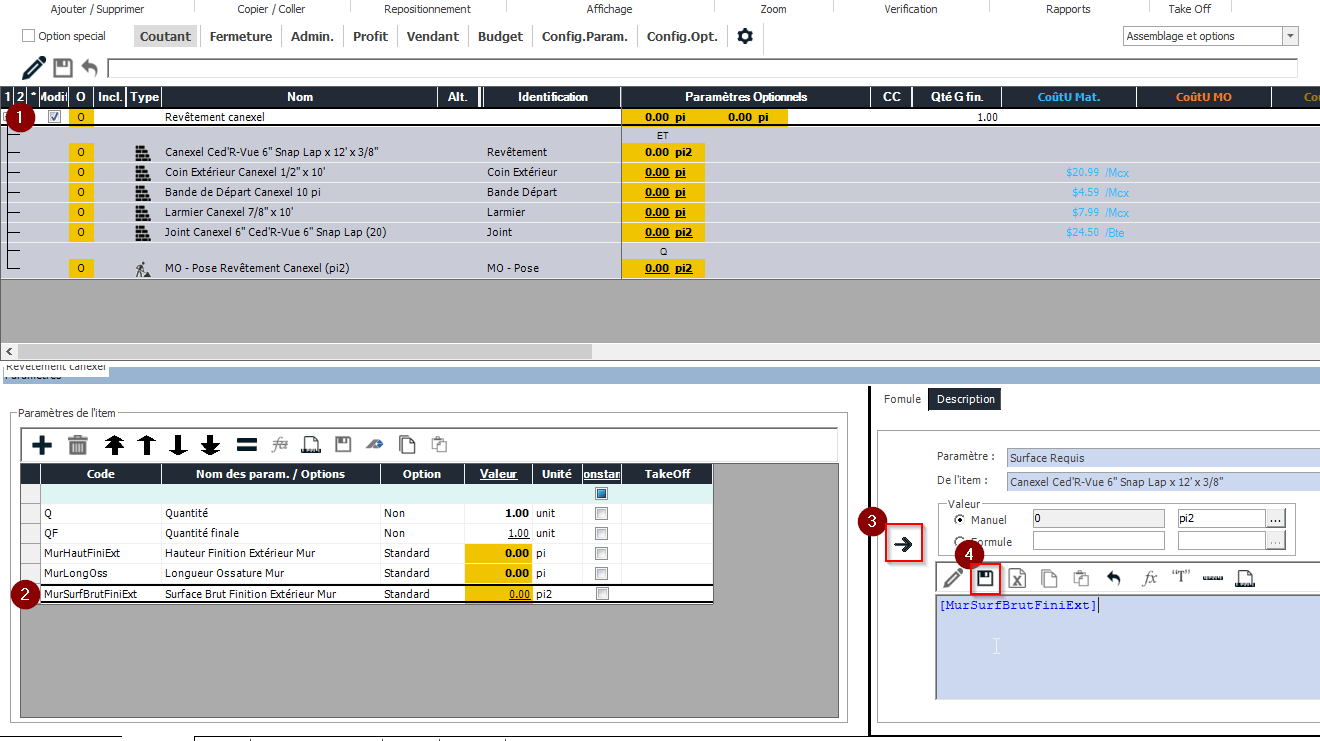Open the Budget tab
Screen dimensions: 1320x741
point(500,36)
